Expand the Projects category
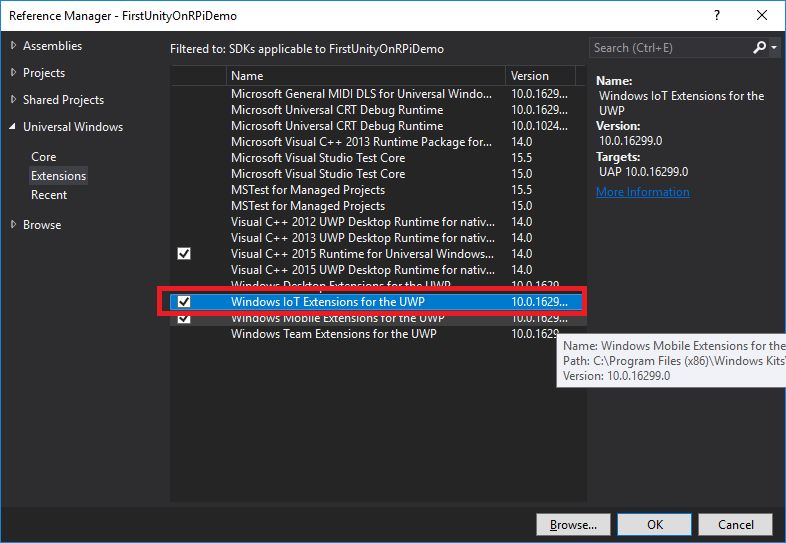786x543 pixels. point(14,73)
